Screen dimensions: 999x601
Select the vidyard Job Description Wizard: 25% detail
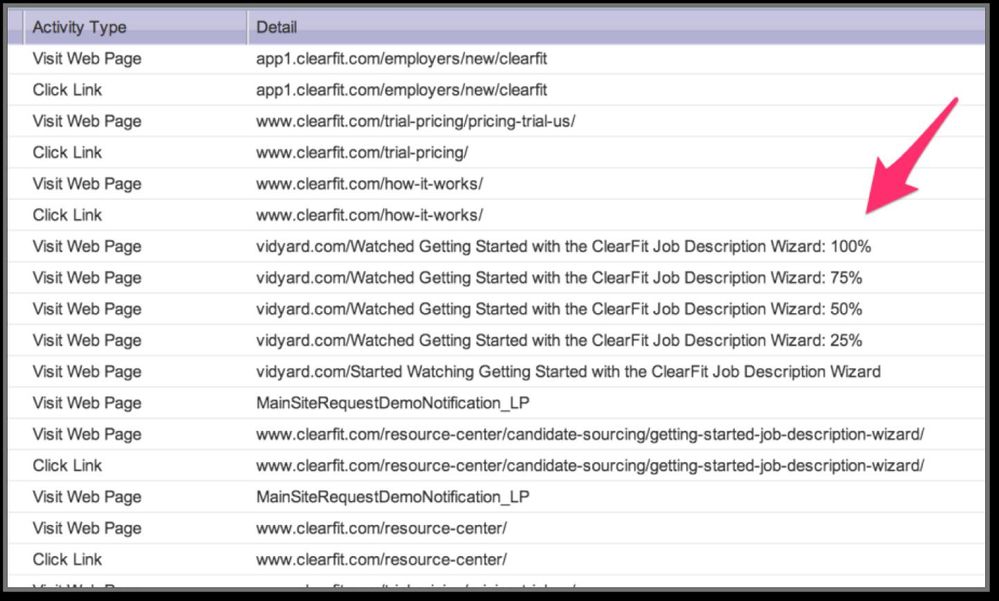point(559,340)
